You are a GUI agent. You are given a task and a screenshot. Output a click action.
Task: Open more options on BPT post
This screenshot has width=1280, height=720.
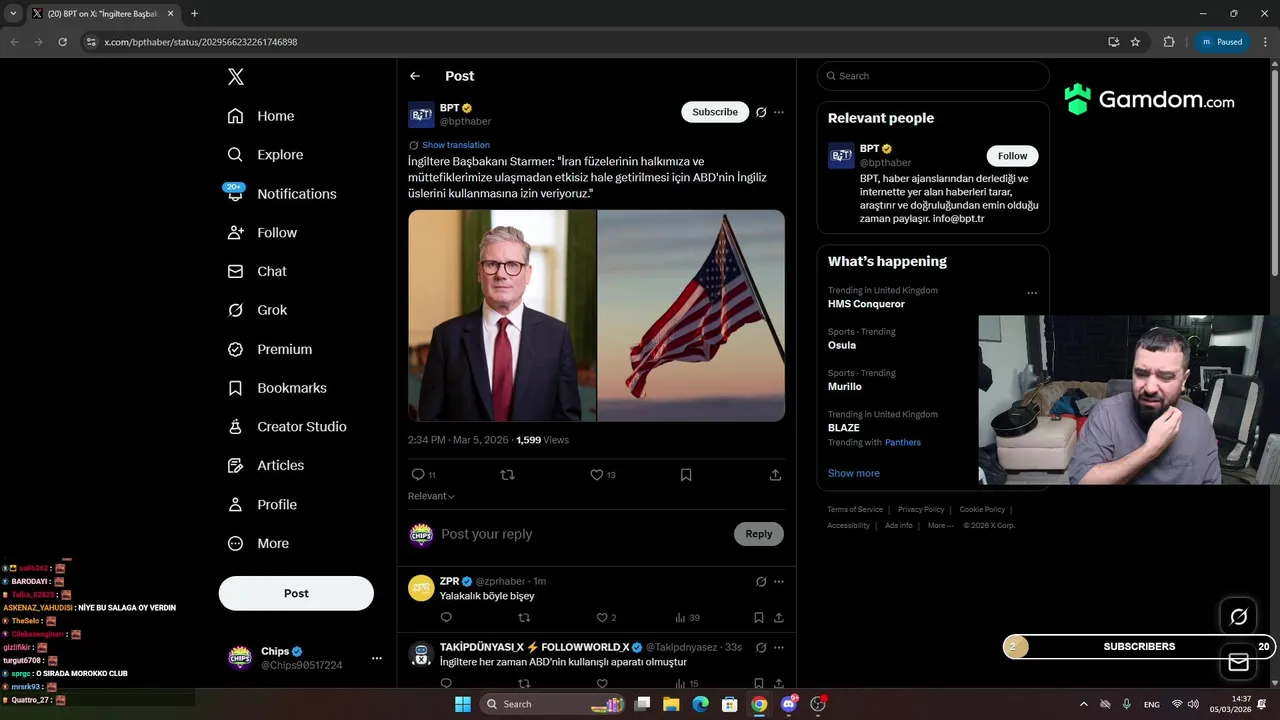(x=779, y=112)
